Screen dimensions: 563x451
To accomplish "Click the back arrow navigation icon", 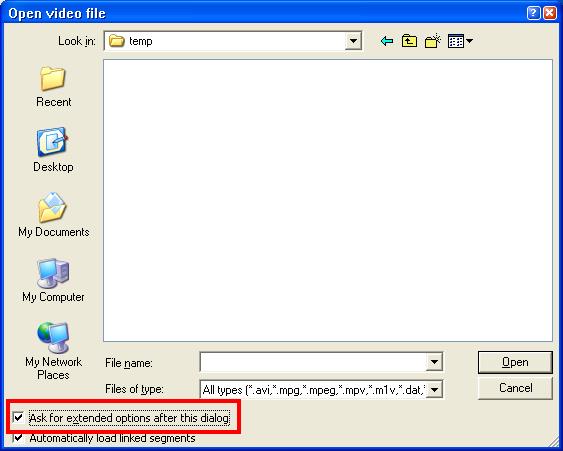I will 387,41.
